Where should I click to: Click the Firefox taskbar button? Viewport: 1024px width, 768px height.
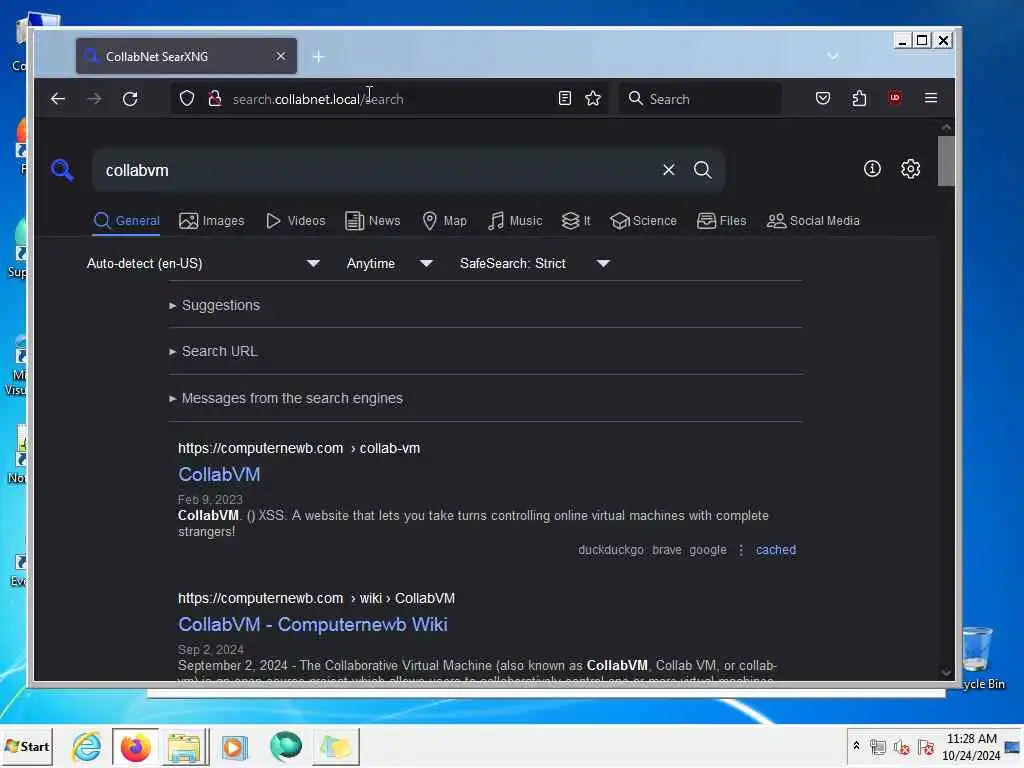[x=135, y=746]
